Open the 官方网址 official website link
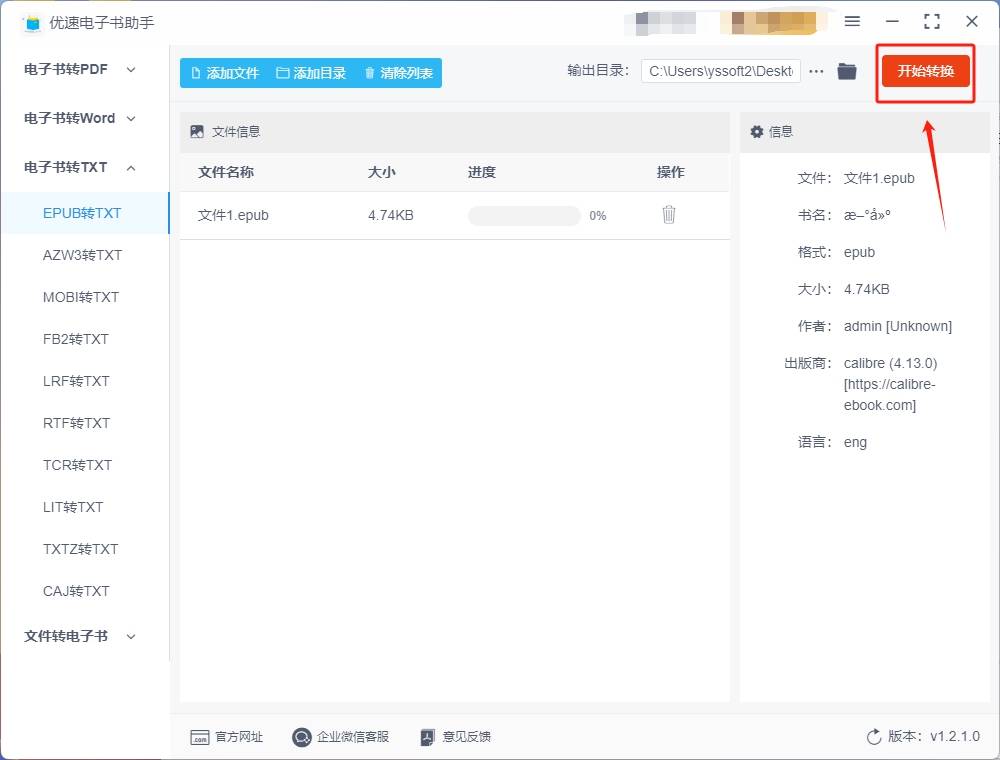The width and height of the screenshot is (1000, 760). [x=226, y=737]
